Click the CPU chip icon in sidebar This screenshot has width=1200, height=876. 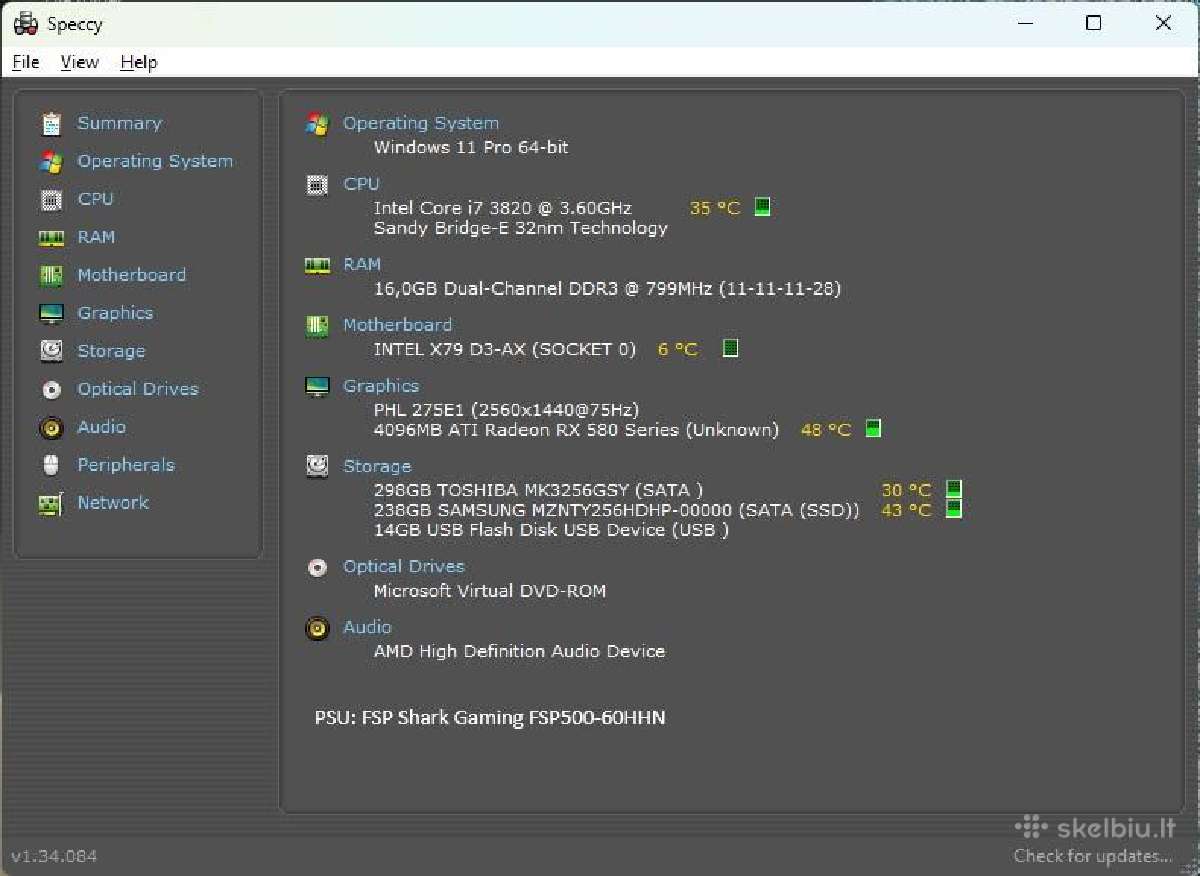click(51, 200)
